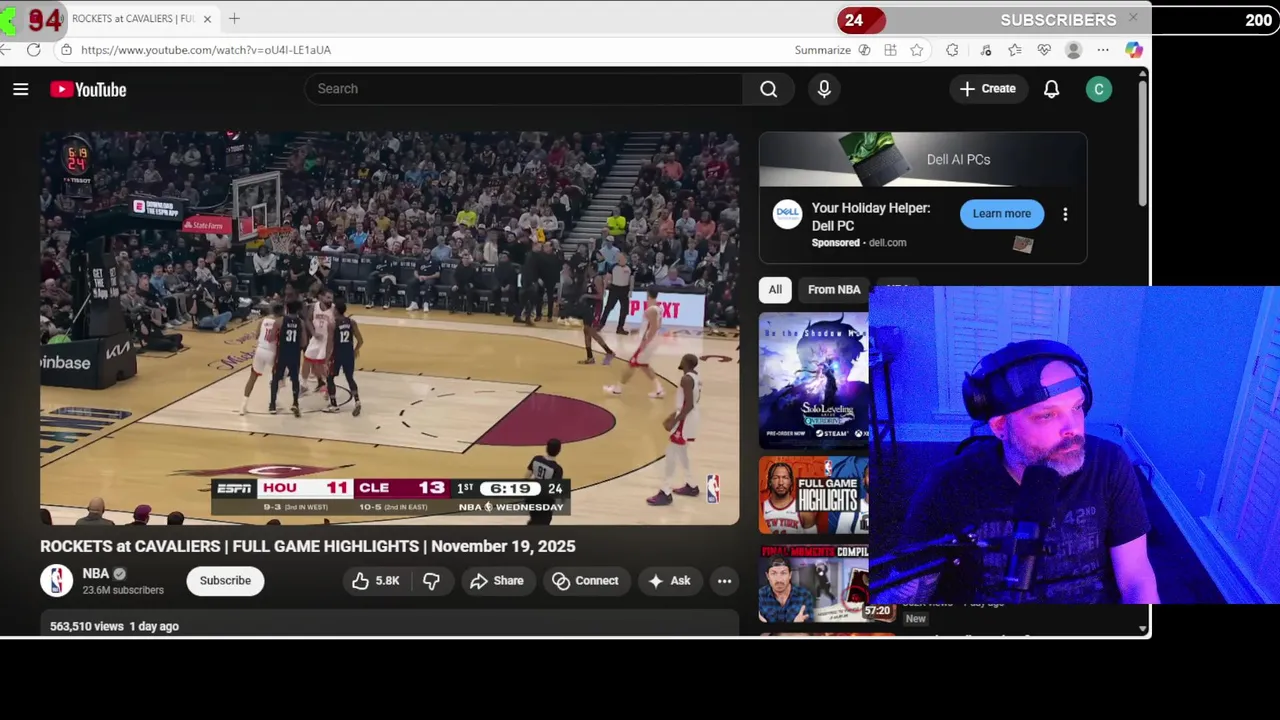The width and height of the screenshot is (1280, 720).
Task: Open the YouTube notifications bell
Action: click(1051, 89)
